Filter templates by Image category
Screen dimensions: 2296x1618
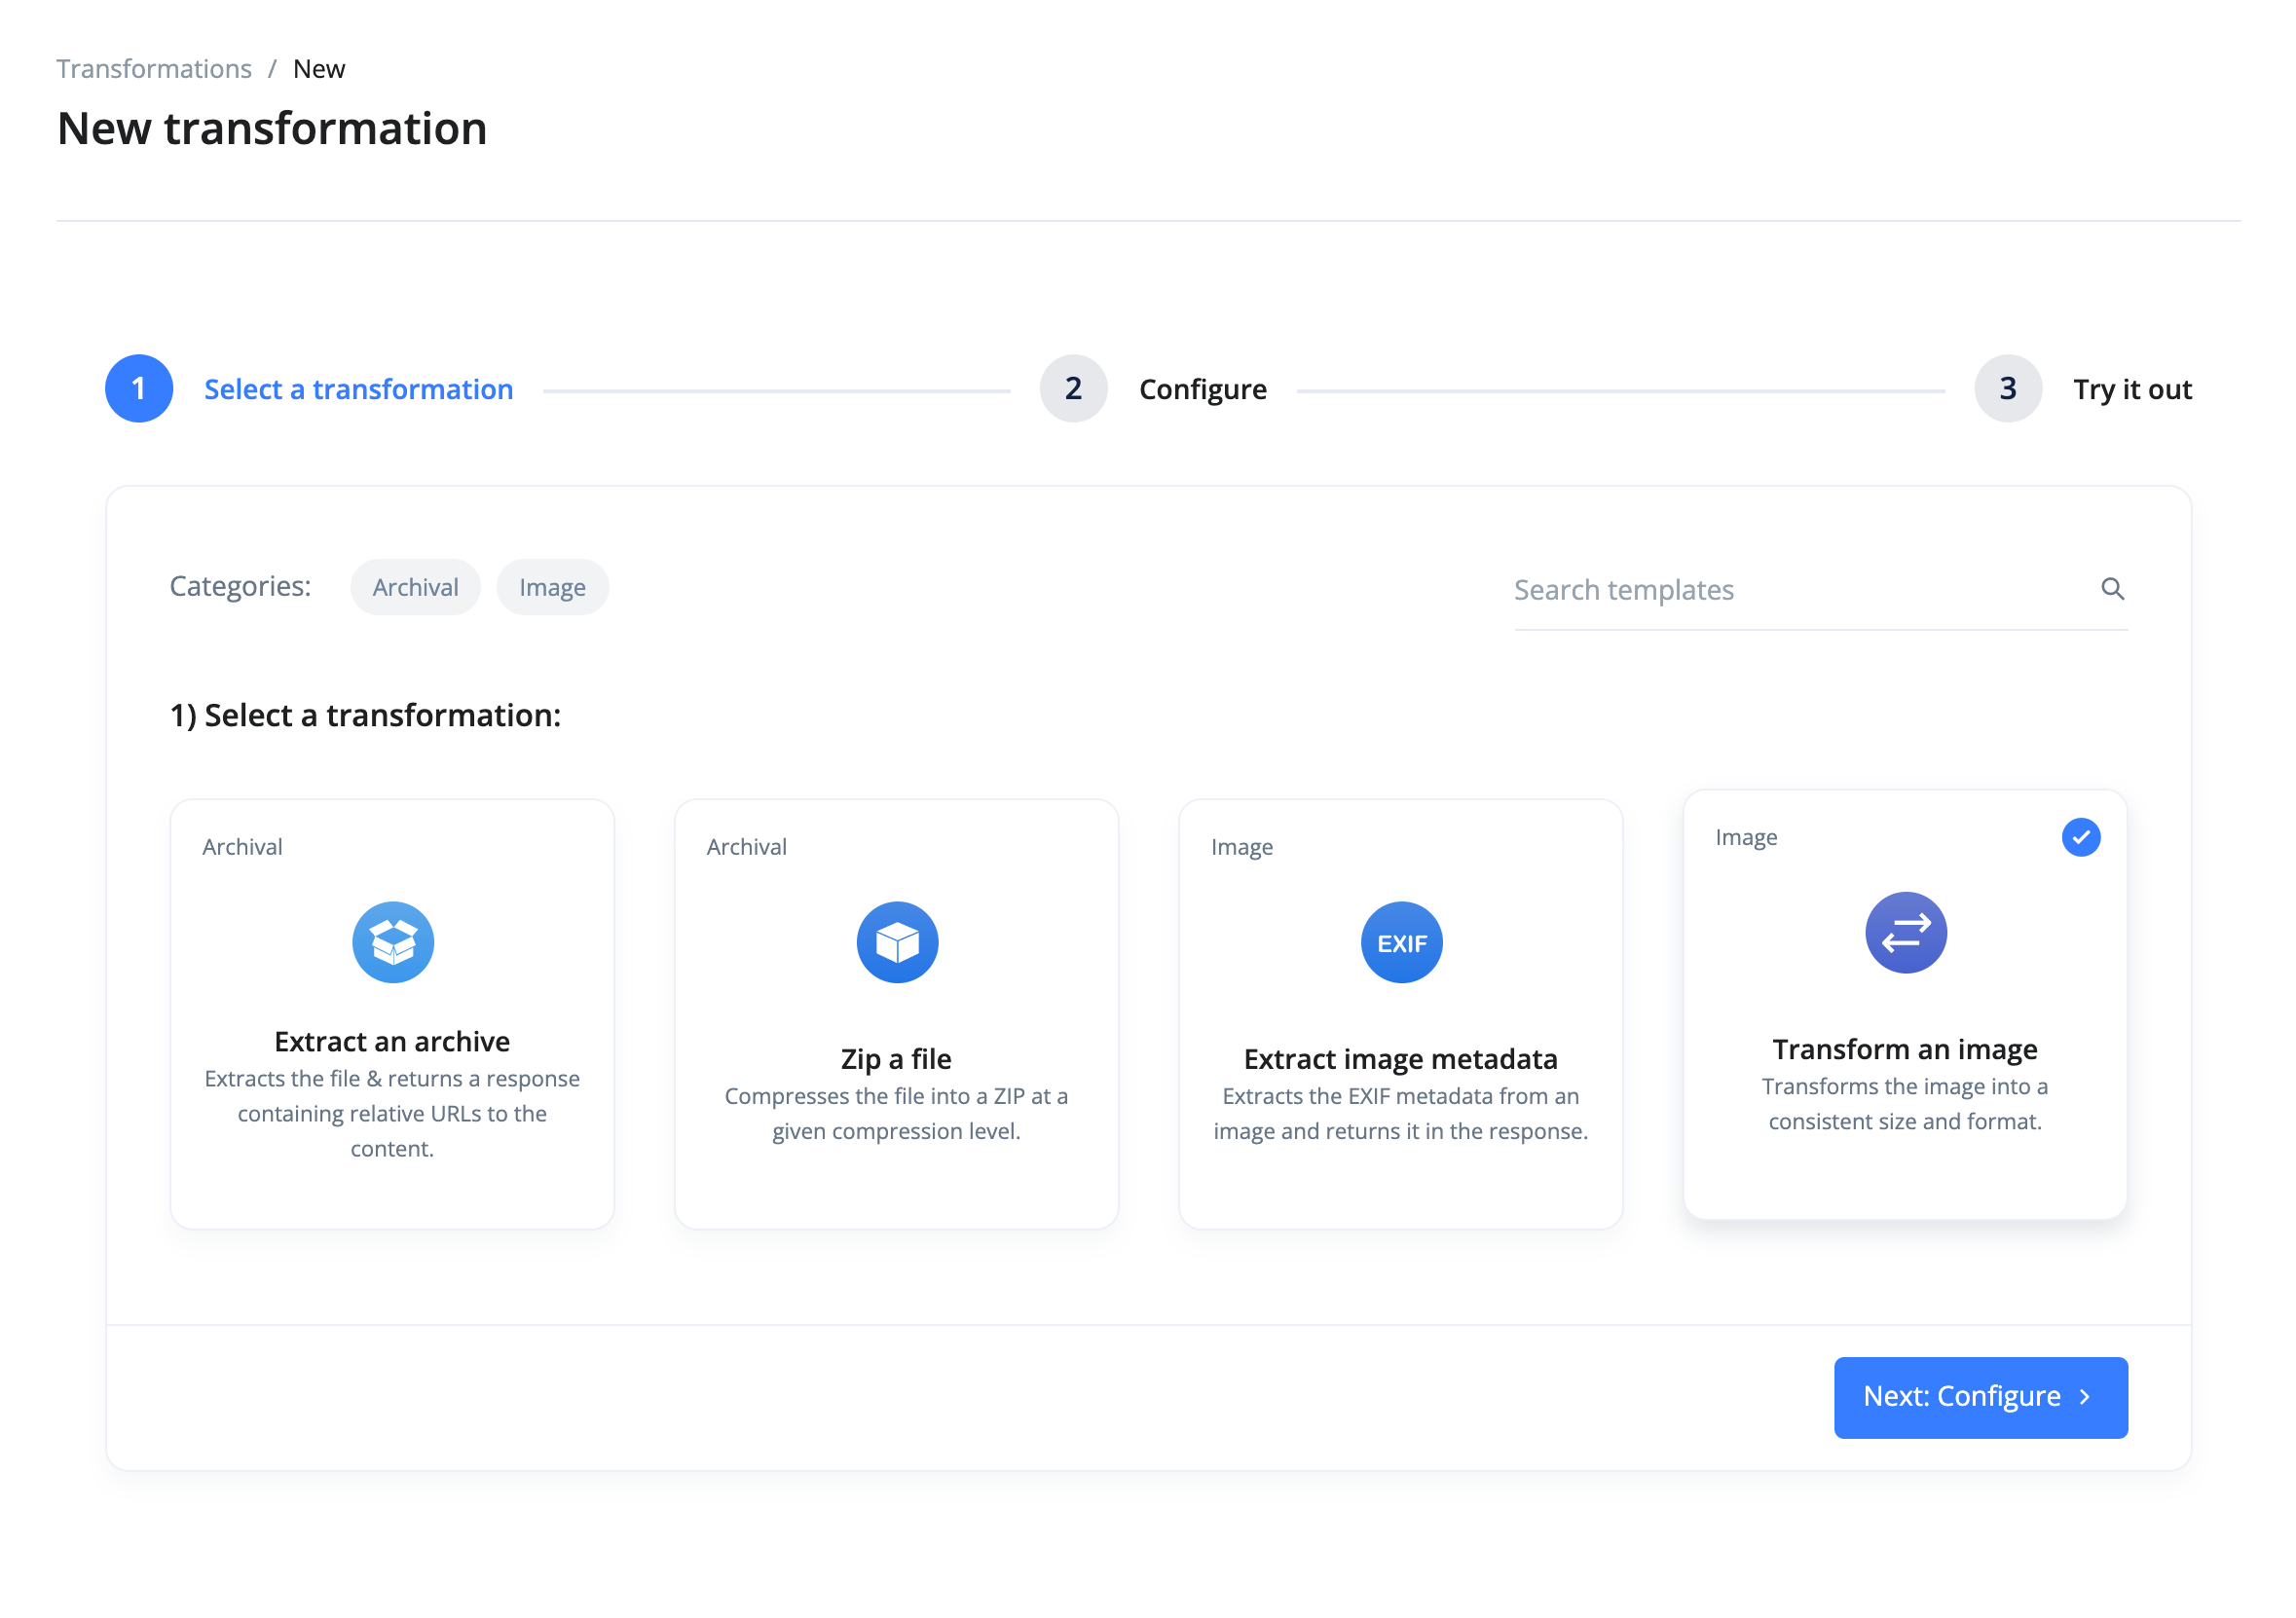coord(552,587)
